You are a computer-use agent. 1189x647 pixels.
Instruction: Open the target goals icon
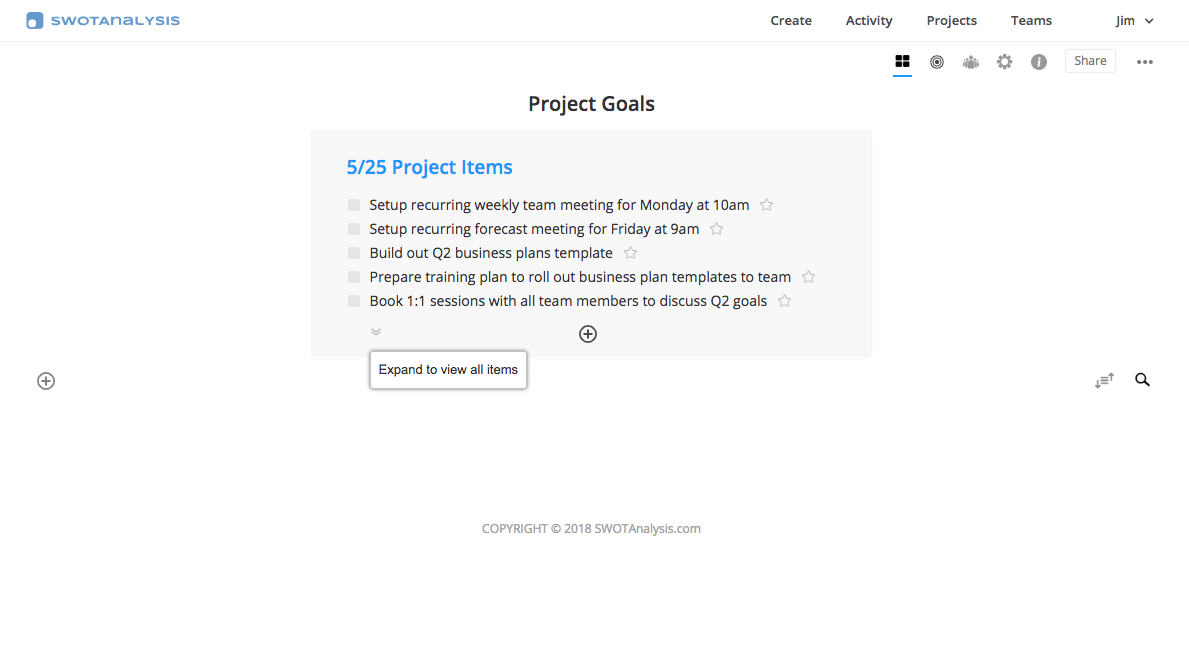coord(936,62)
